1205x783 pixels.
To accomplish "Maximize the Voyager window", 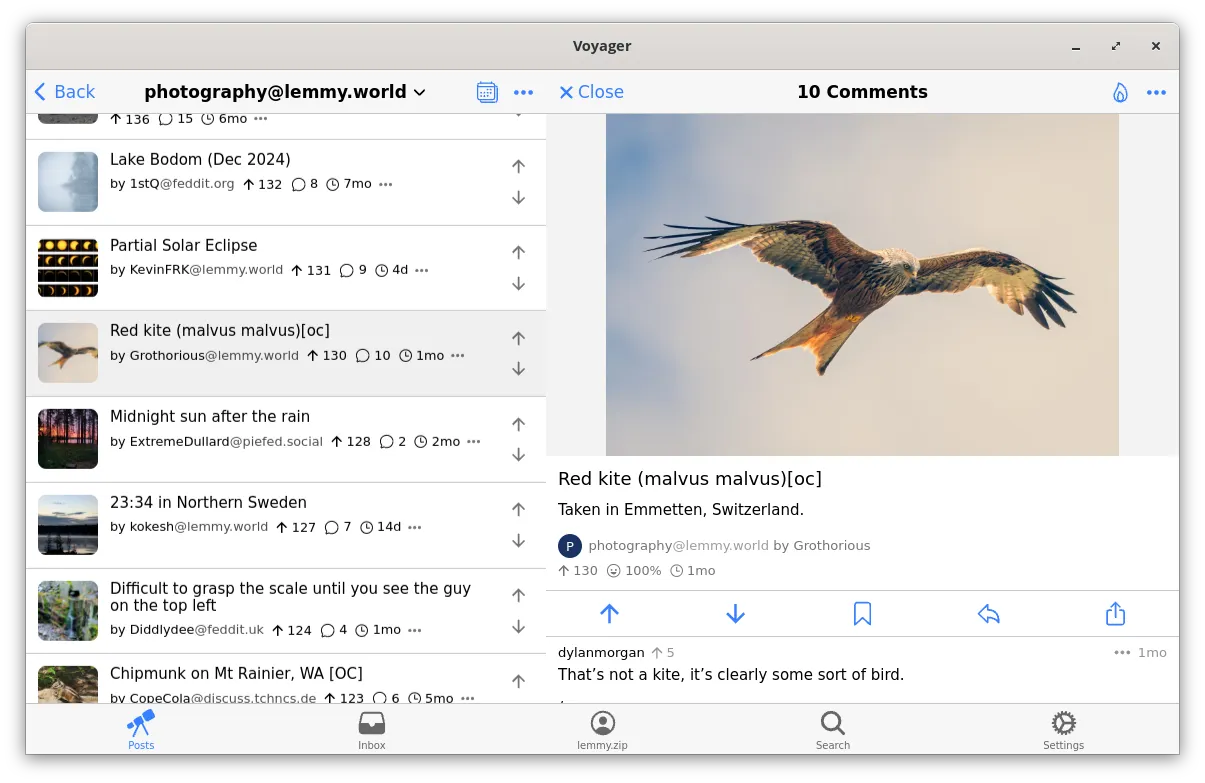I will tap(1116, 46).
